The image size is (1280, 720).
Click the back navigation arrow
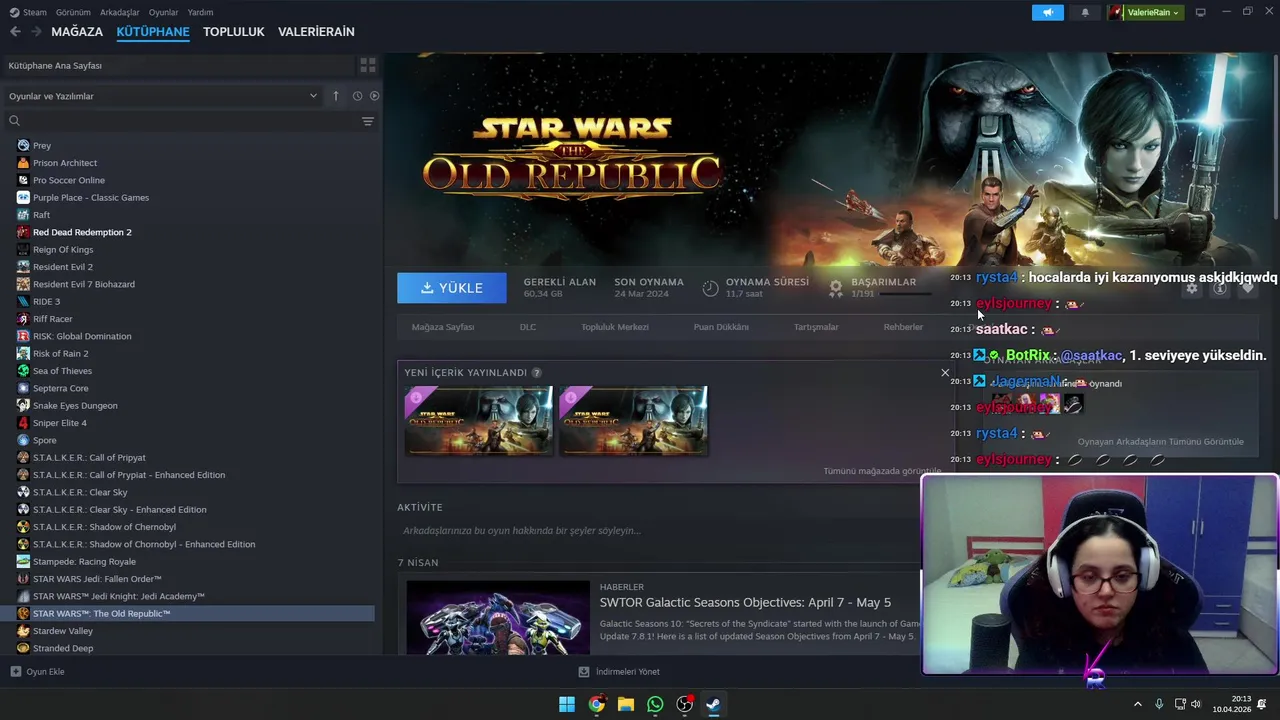tap(15, 32)
